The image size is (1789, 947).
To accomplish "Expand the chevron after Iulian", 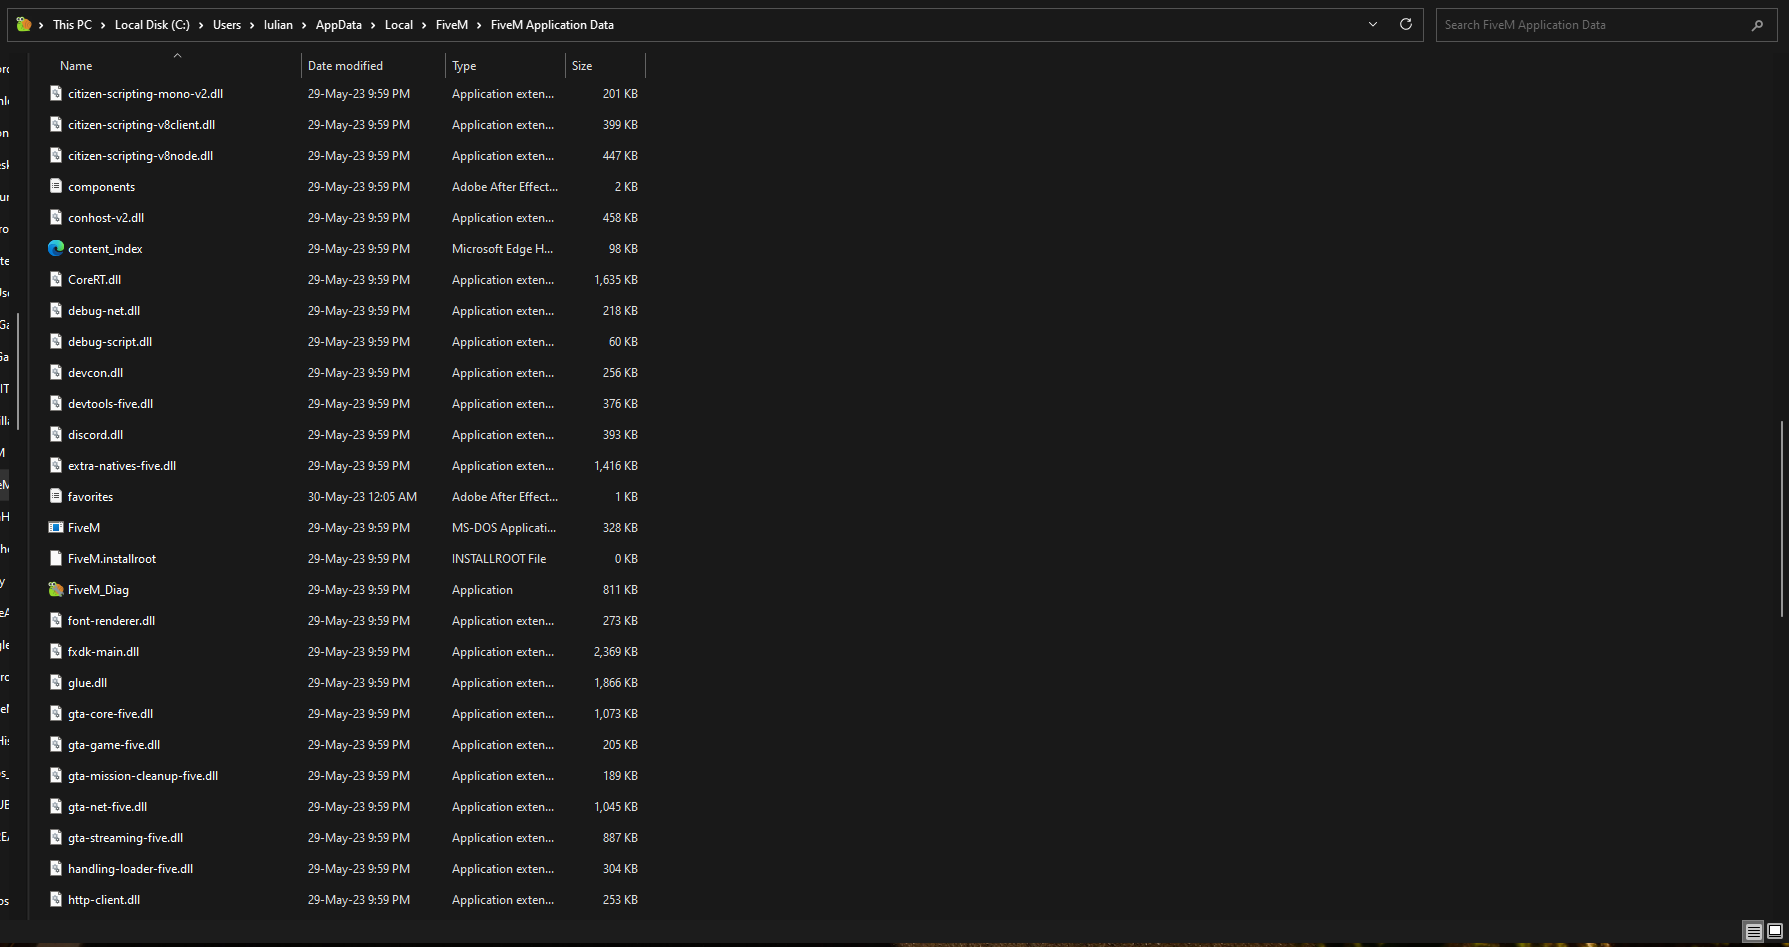I will [x=304, y=25].
